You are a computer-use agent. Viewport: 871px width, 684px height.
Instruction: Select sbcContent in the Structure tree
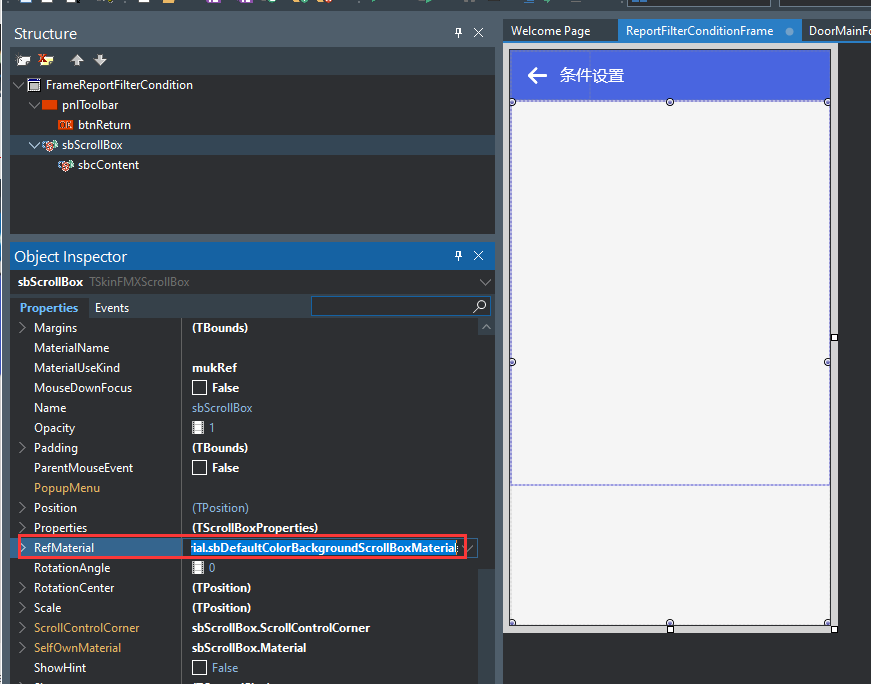[108, 165]
